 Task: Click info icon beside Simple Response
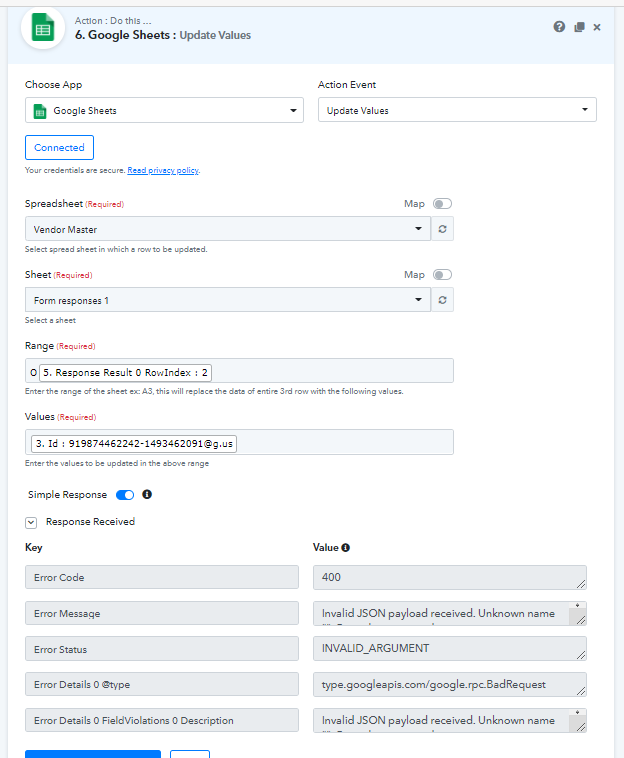147,494
